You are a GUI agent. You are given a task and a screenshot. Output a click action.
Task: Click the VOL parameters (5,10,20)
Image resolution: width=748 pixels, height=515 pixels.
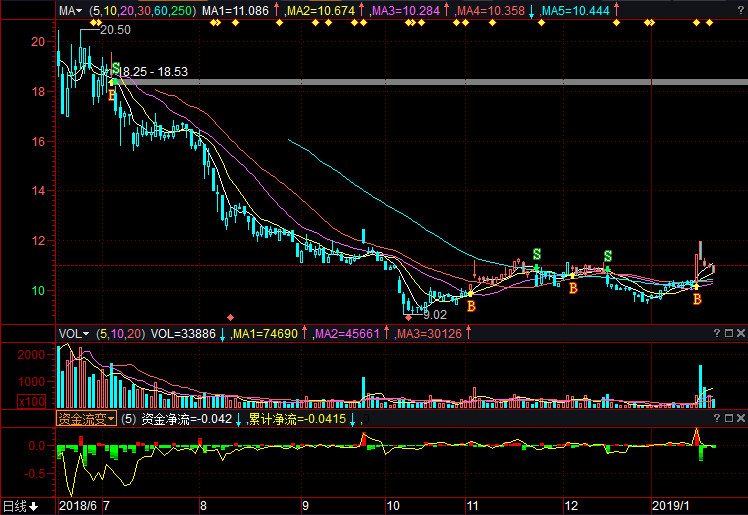pyautogui.click(x=120, y=333)
